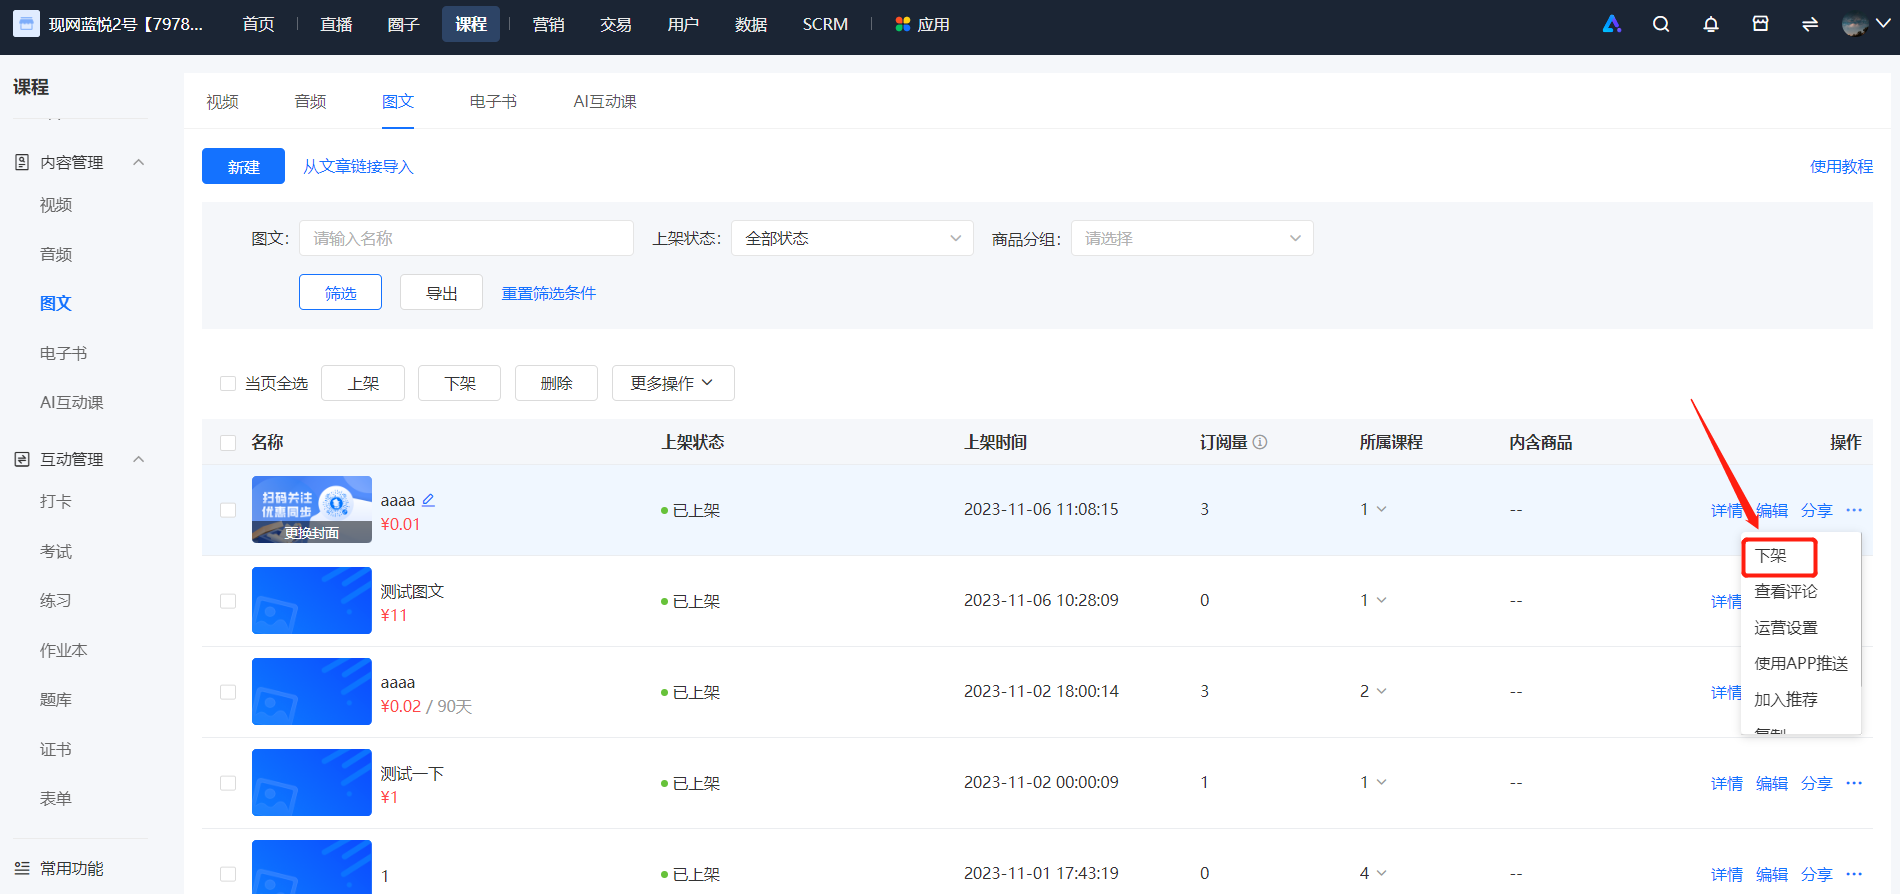The image size is (1900, 894).
Task: Tick the checkbox for the ¥0.01 aaaa row
Action: click(228, 510)
